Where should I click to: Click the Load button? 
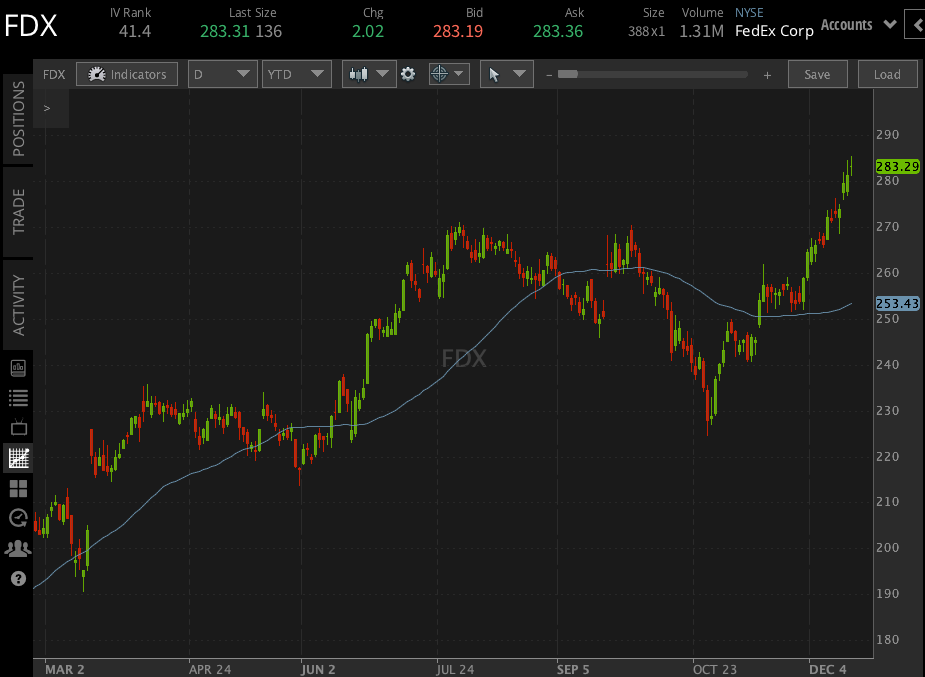887,73
